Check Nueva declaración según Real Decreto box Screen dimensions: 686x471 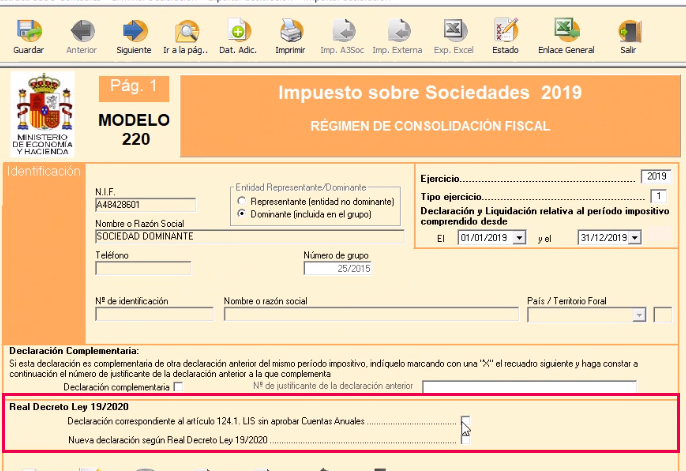coord(466,440)
